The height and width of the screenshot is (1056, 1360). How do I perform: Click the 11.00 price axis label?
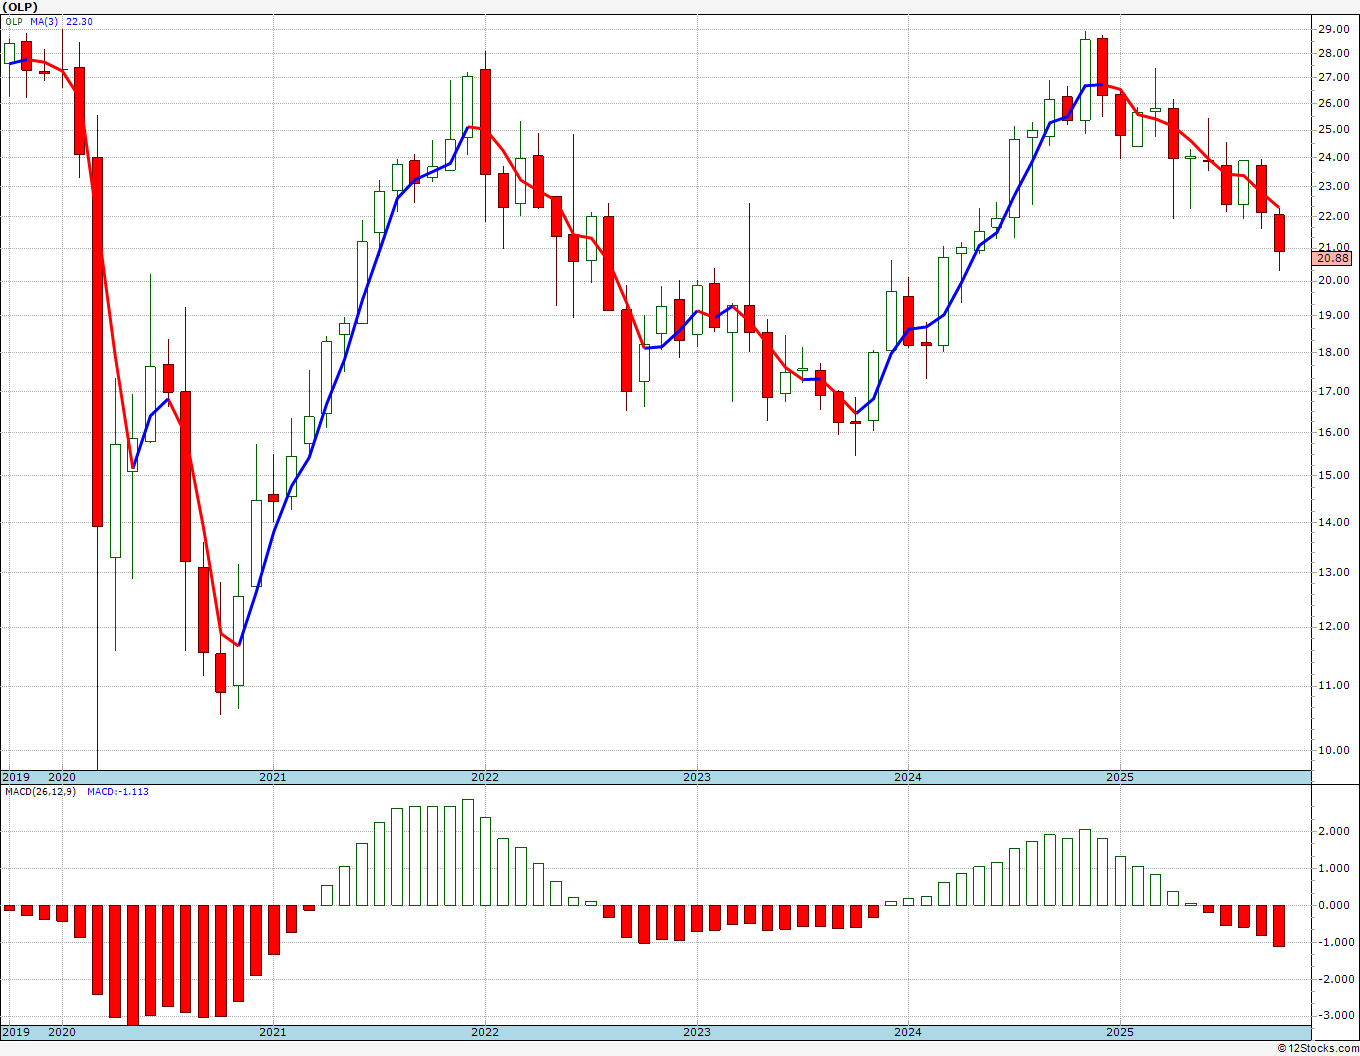[1334, 685]
